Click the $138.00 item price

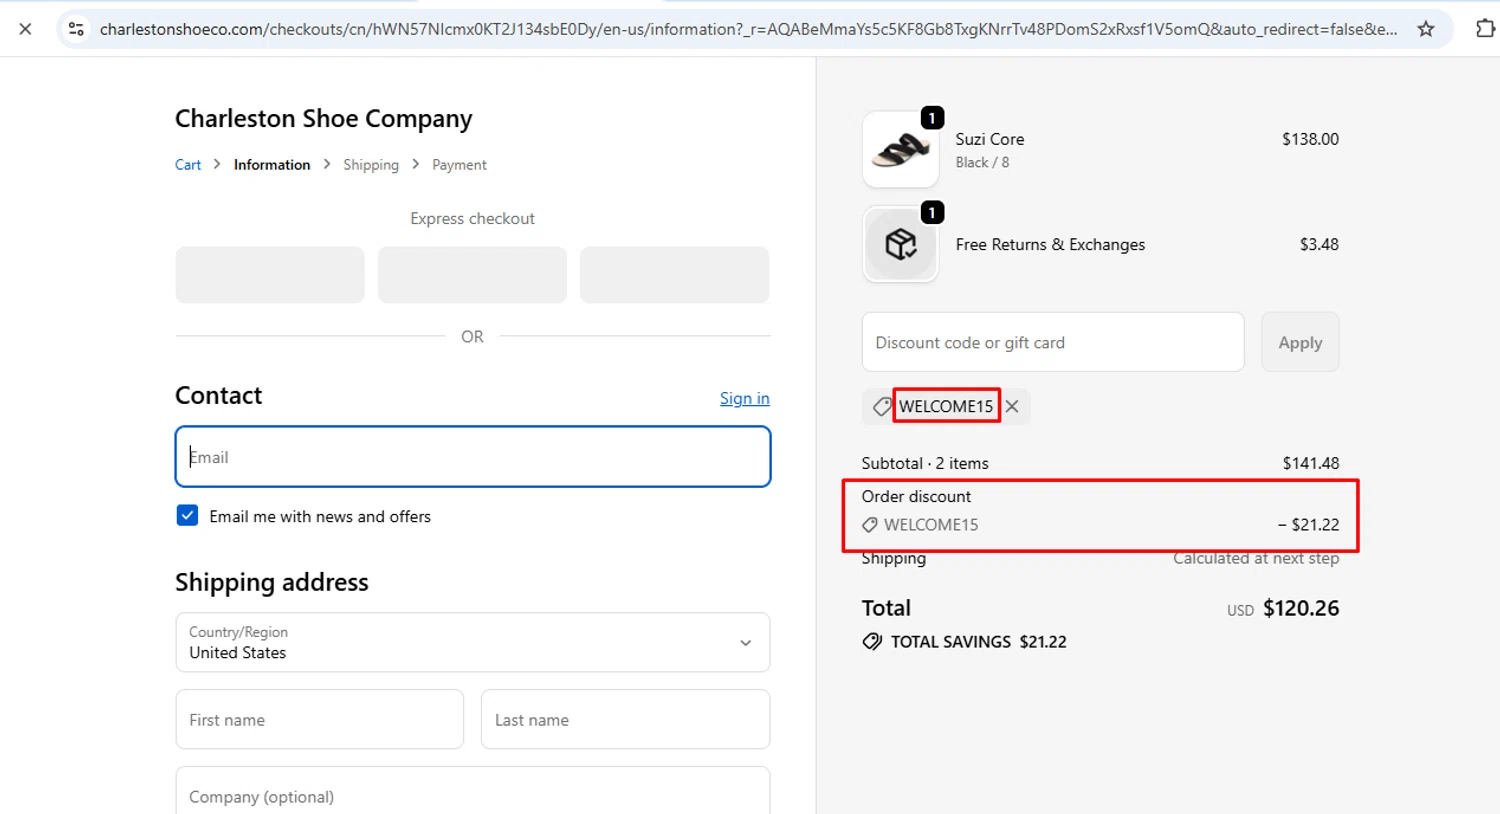tap(1310, 139)
